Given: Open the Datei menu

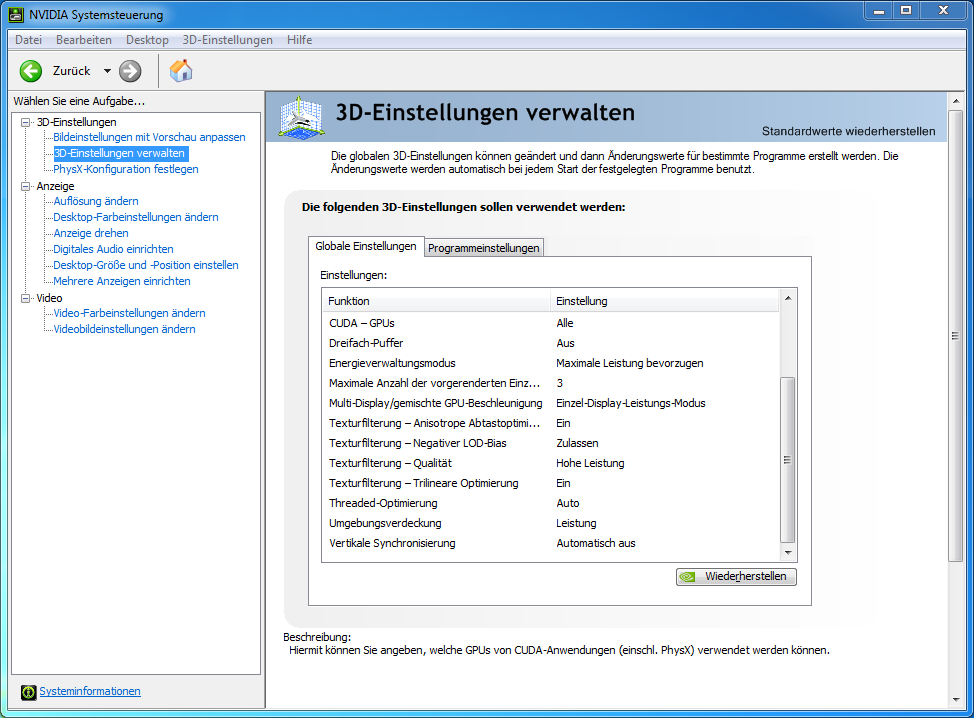Looking at the screenshot, I should point(29,40).
